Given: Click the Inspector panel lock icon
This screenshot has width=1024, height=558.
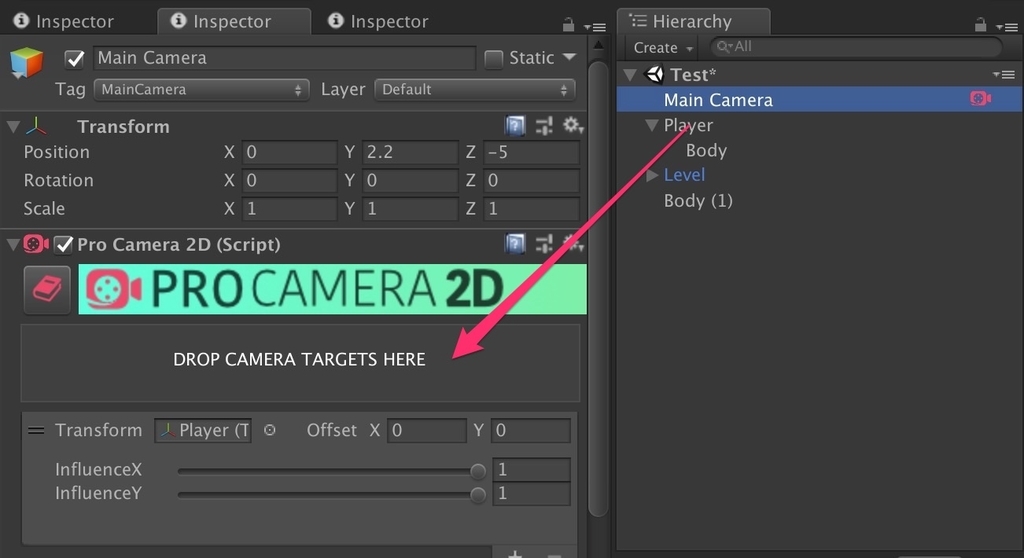Looking at the screenshot, I should coord(568,25).
